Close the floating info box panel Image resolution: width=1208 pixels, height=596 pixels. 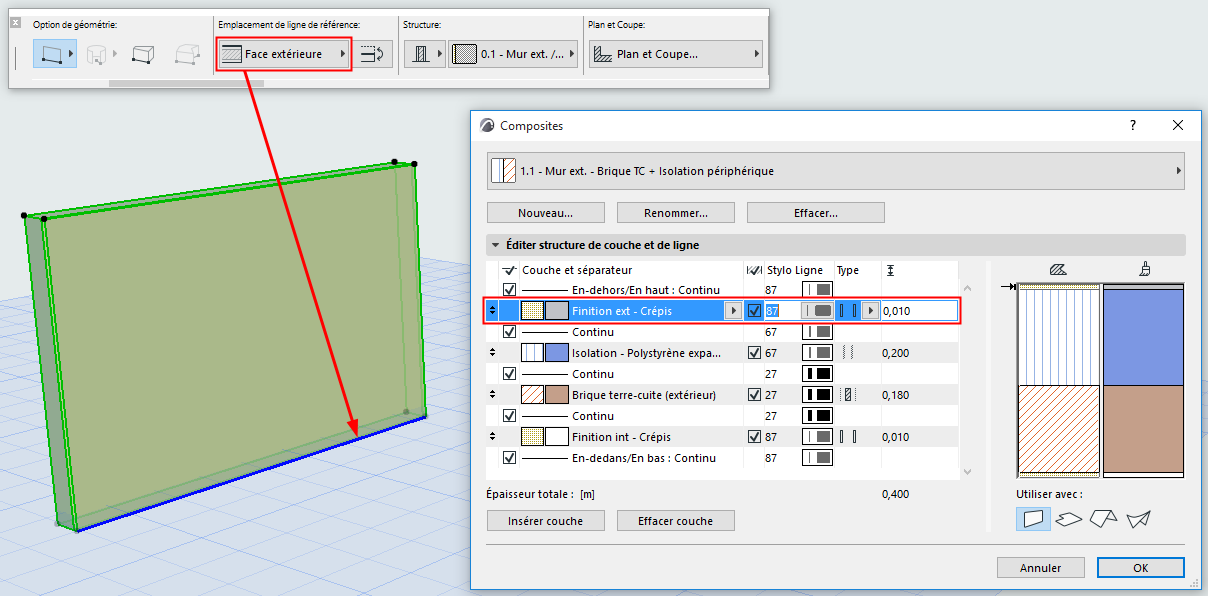[15, 23]
